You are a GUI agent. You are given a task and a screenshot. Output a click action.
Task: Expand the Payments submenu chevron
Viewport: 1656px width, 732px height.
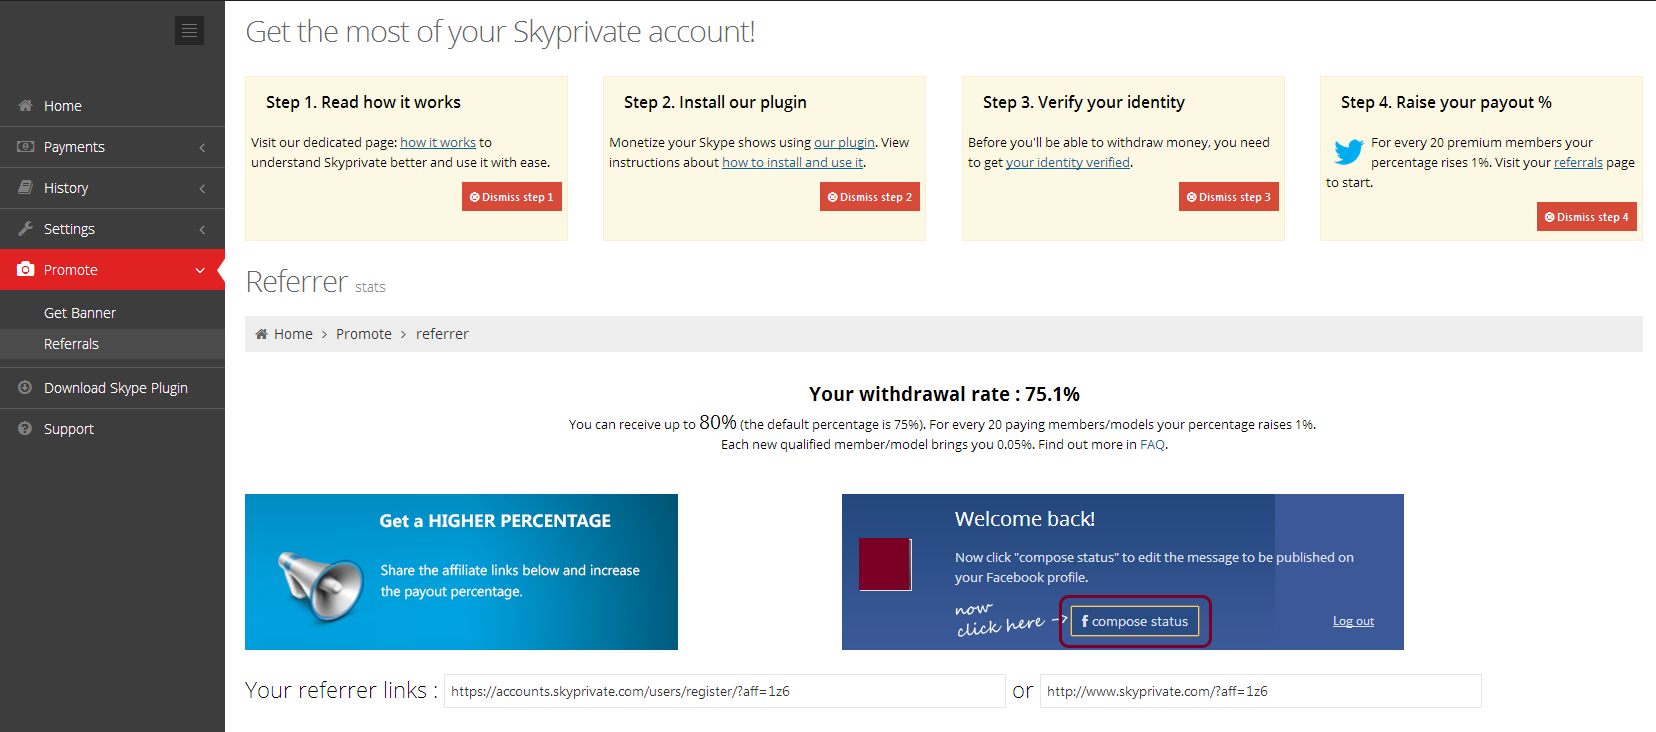click(x=202, y=147)
